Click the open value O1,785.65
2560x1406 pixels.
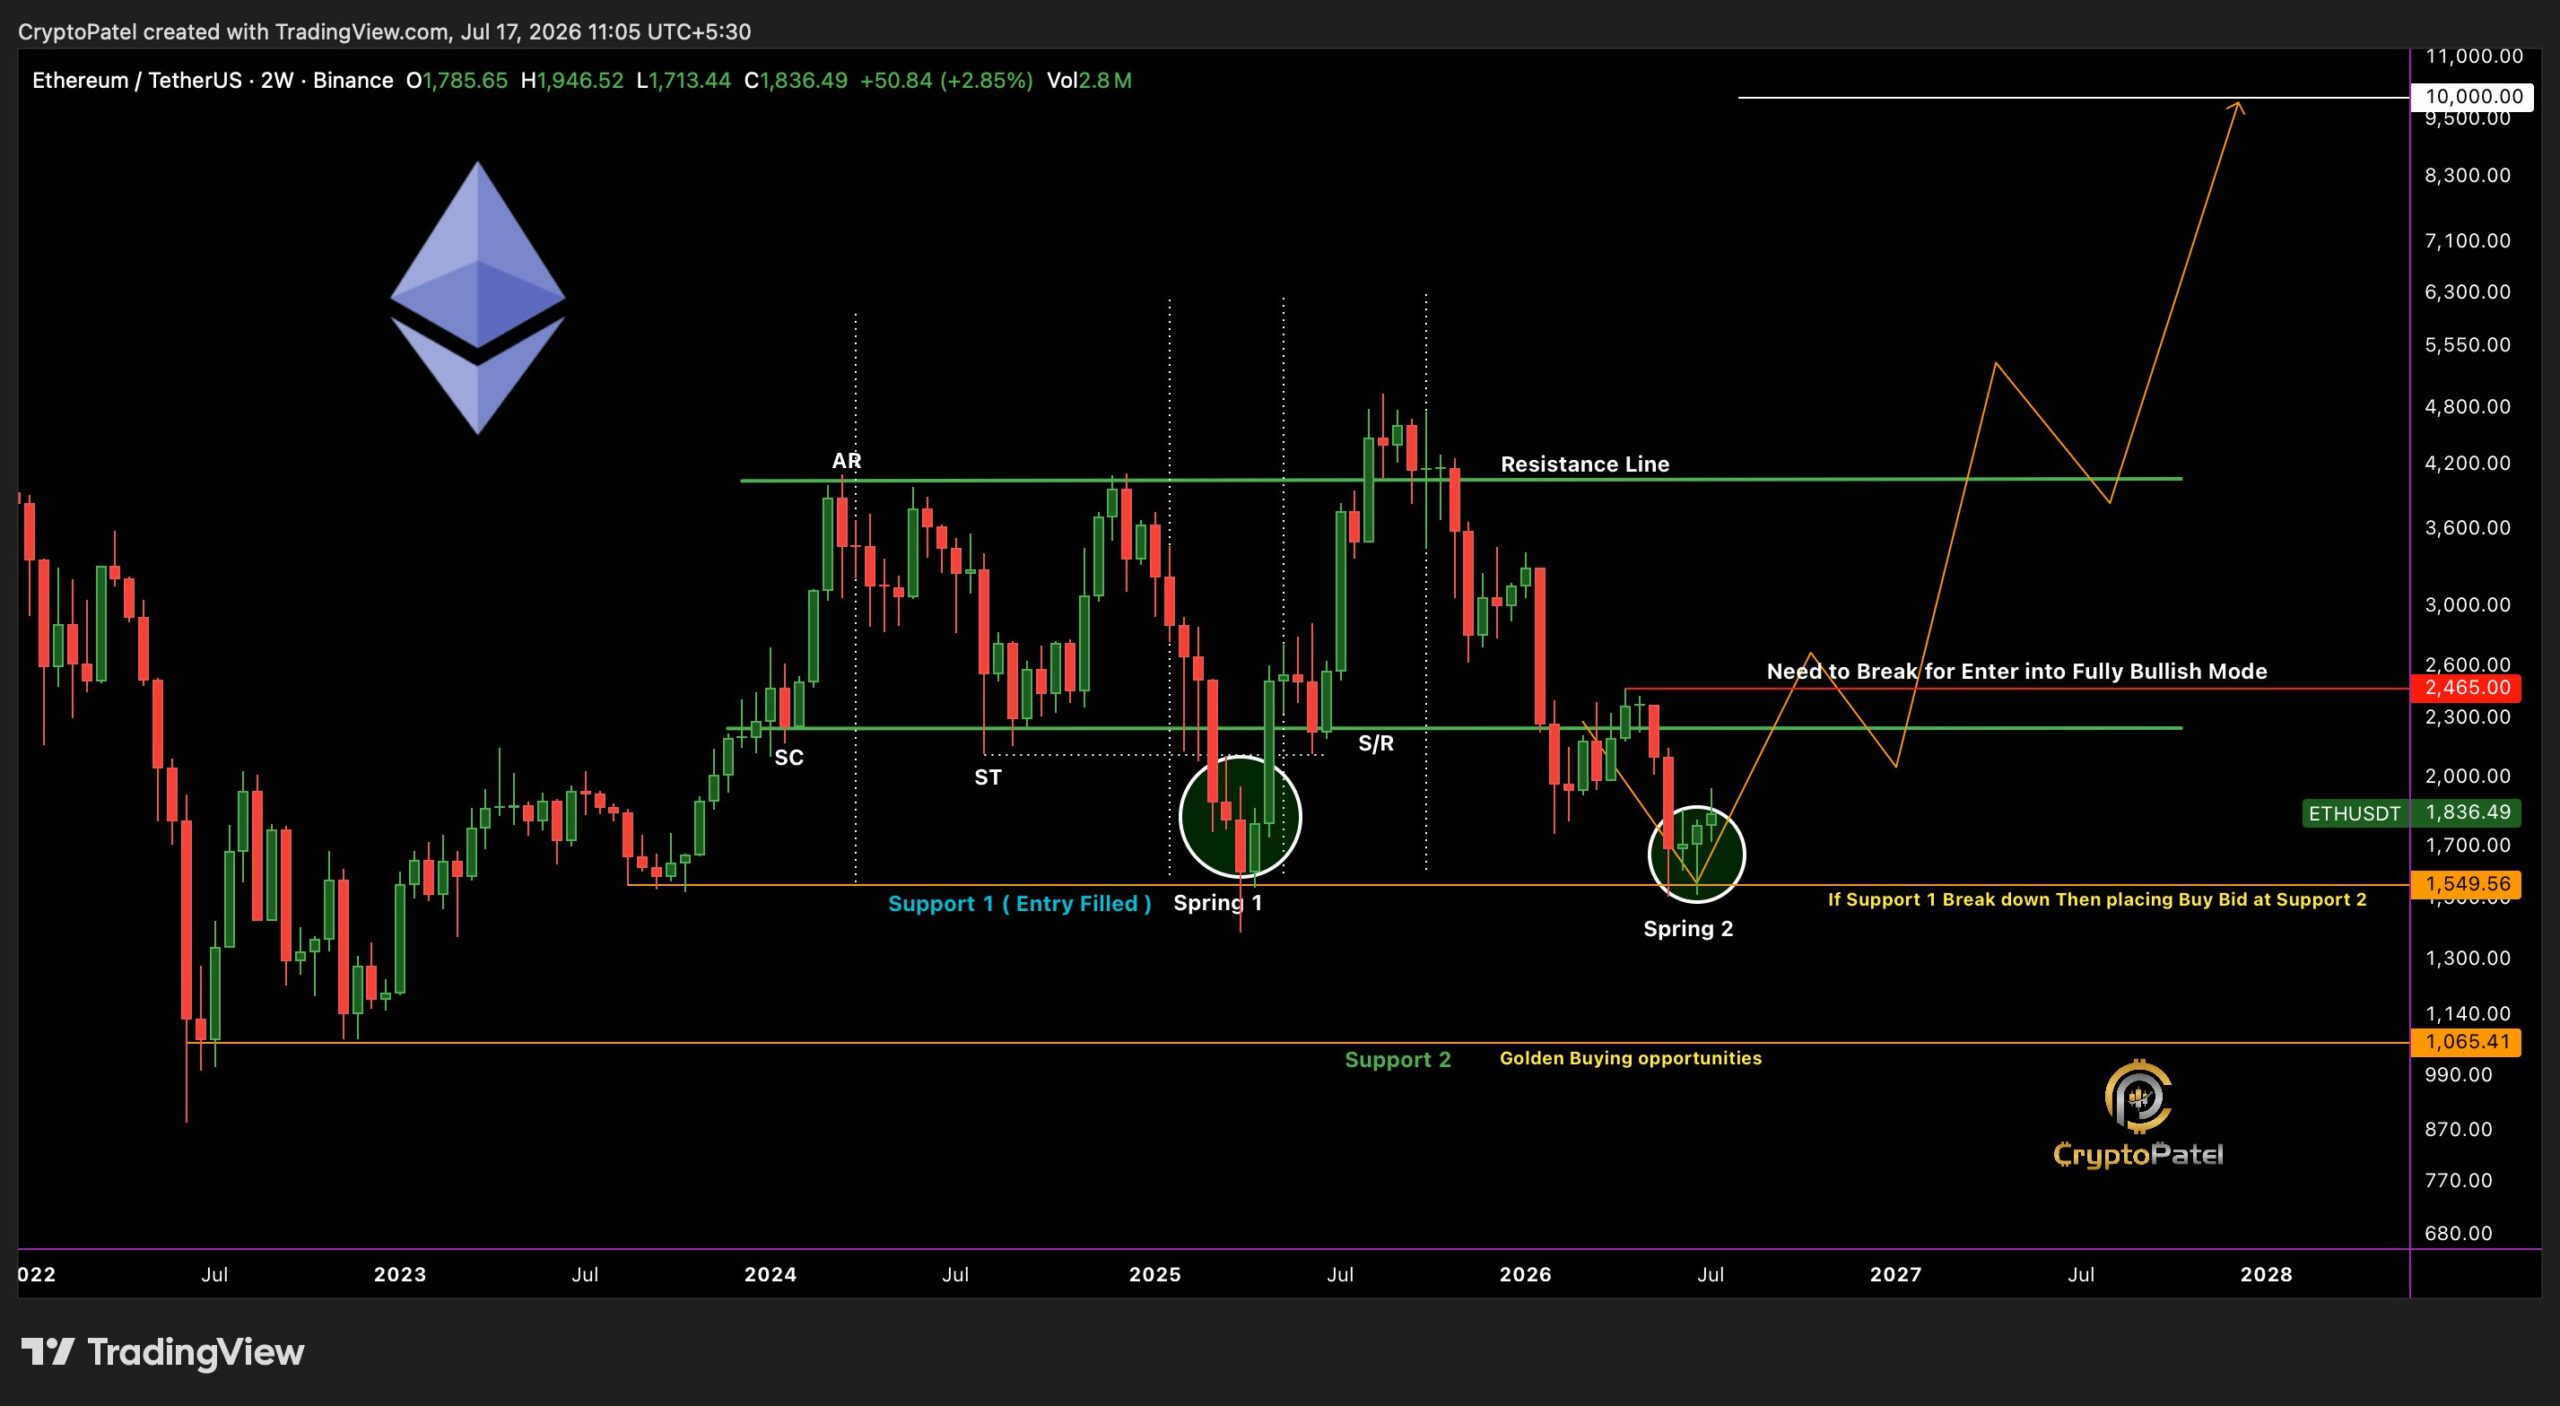457,80
